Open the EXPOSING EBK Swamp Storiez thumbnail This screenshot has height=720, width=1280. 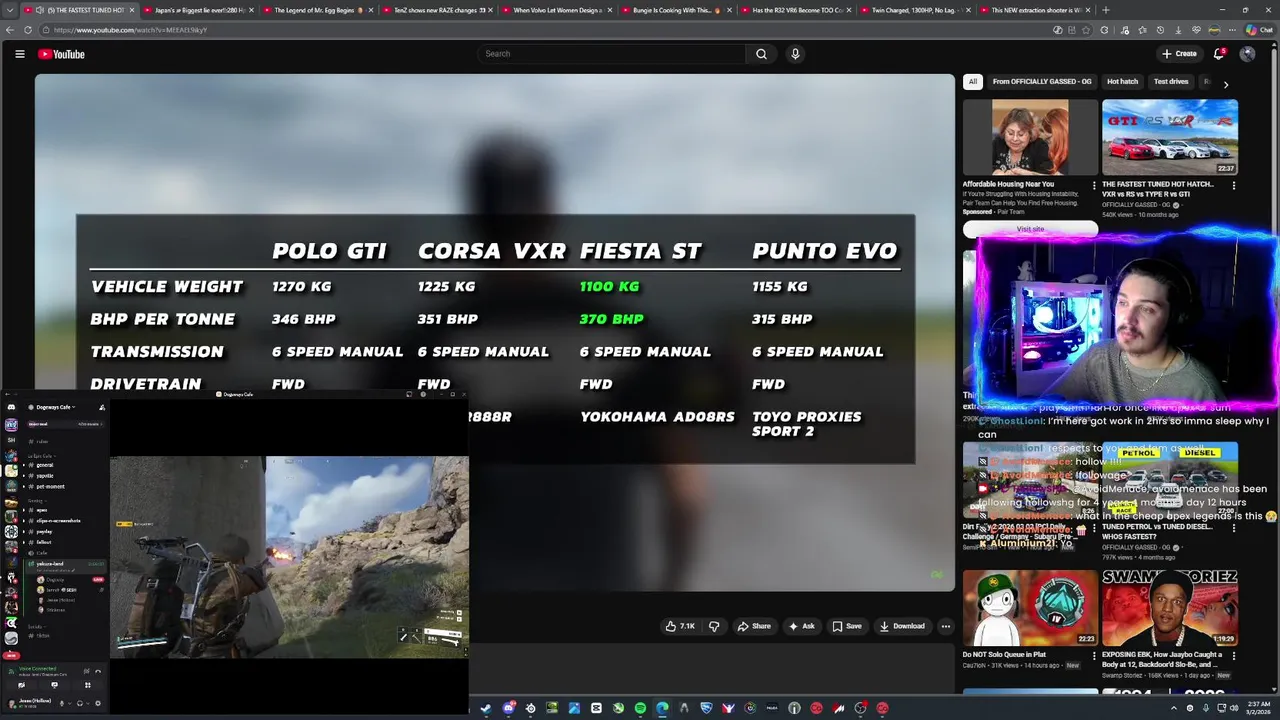[x=1170, y=608]
